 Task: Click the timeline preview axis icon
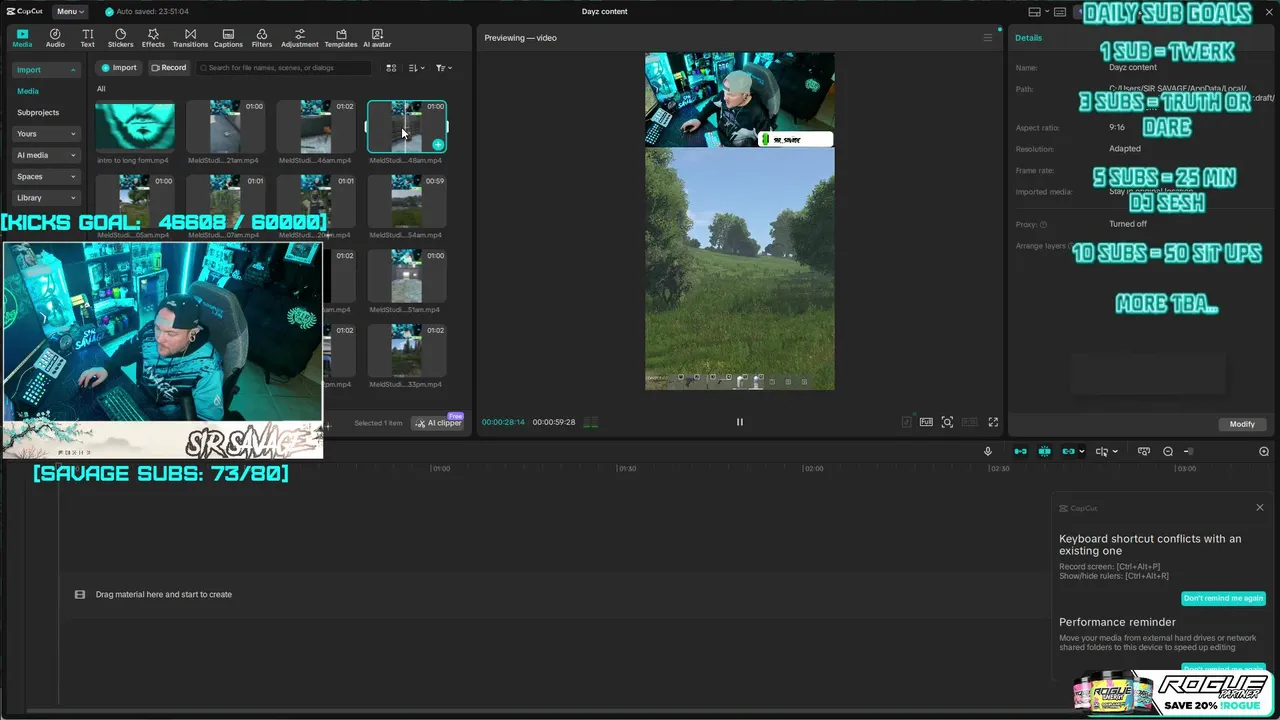[x=1144, y=452]
